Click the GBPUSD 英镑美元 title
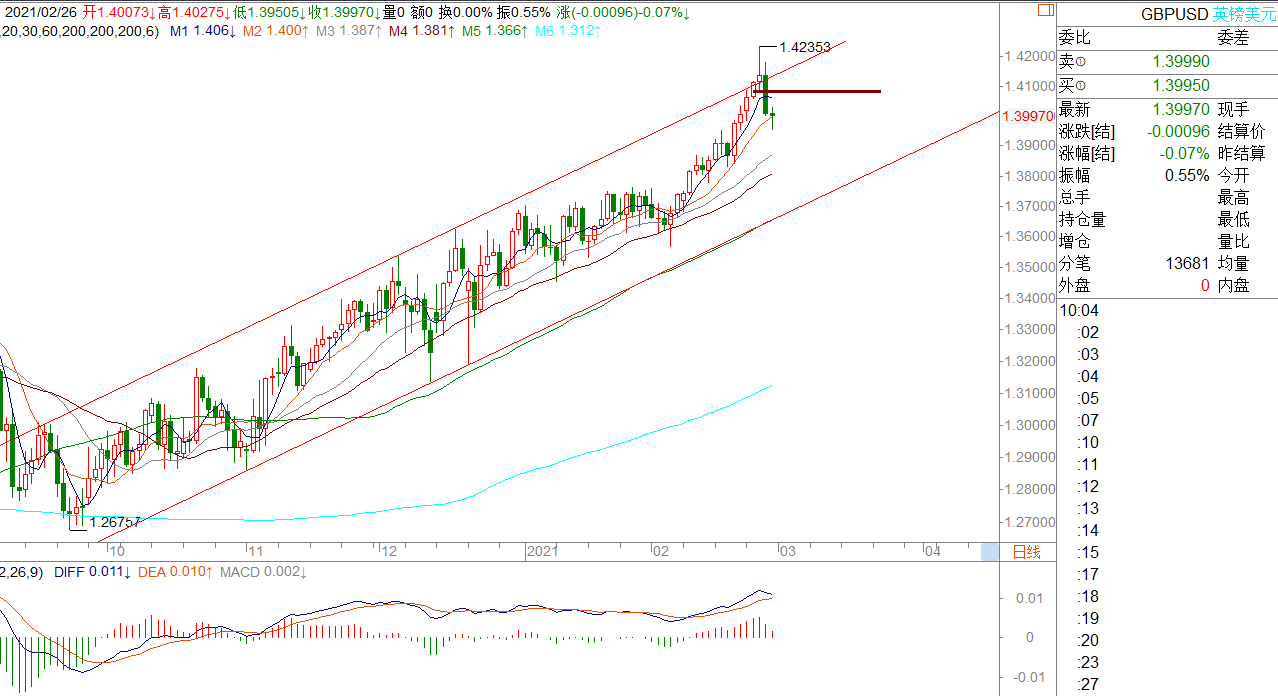This screenshot has height=696, width=1278. click(x=1209, y=15)
